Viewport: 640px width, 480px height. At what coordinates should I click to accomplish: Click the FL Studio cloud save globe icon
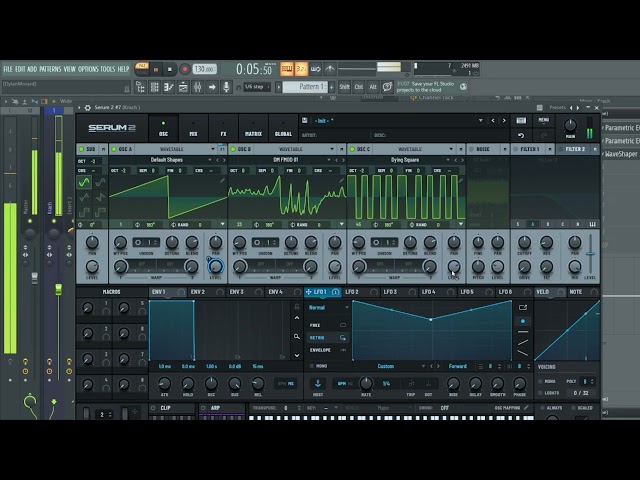pyautogui.click(x=463, y=87)
